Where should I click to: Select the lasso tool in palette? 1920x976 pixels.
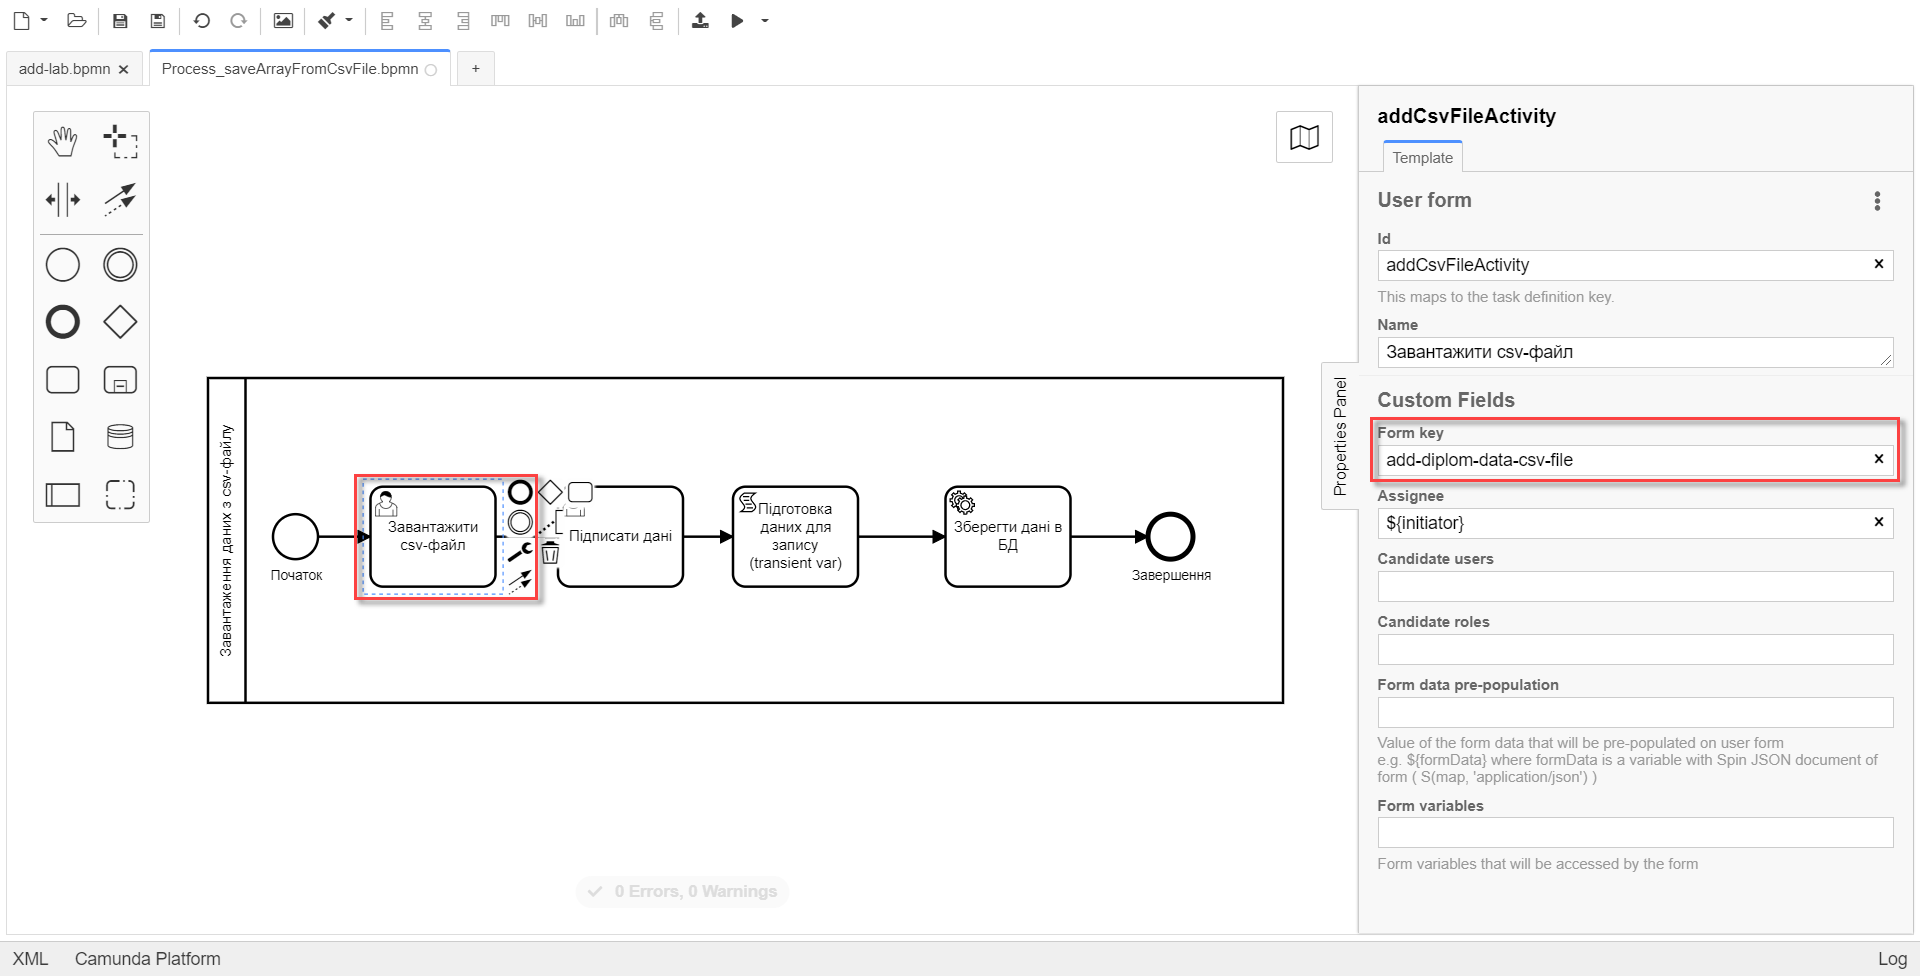coord(120,142)
